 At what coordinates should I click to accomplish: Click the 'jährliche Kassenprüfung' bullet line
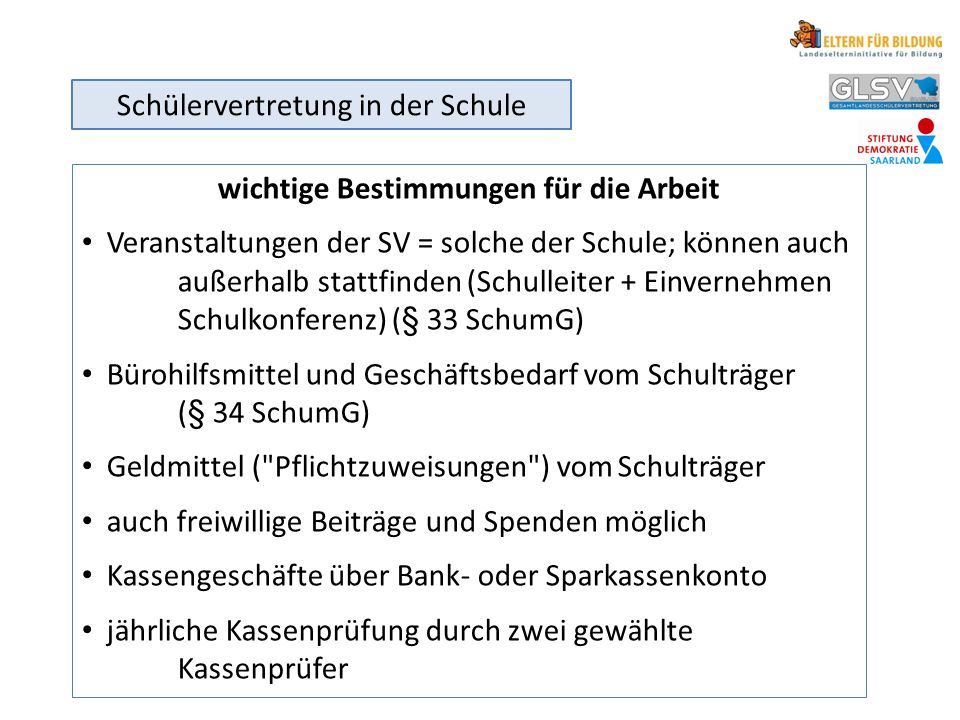click(399, 631)
